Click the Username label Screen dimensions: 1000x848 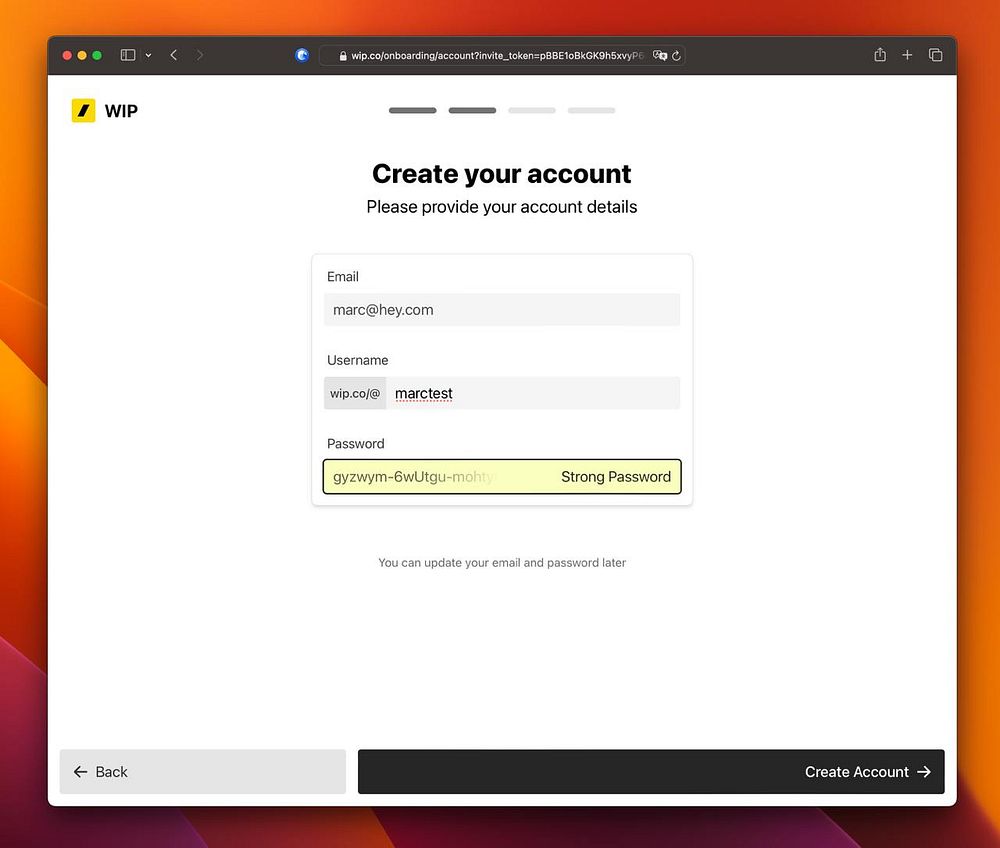tap(358, 360)
